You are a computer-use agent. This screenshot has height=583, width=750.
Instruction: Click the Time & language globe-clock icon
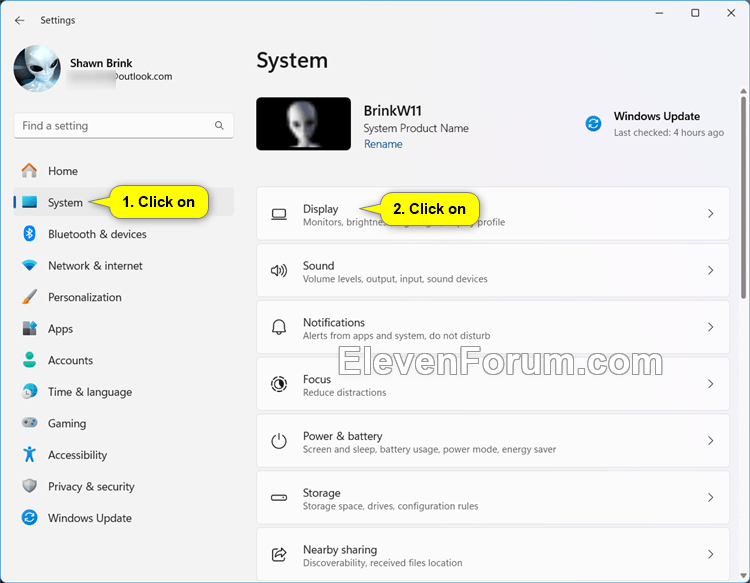click(29, 391)
